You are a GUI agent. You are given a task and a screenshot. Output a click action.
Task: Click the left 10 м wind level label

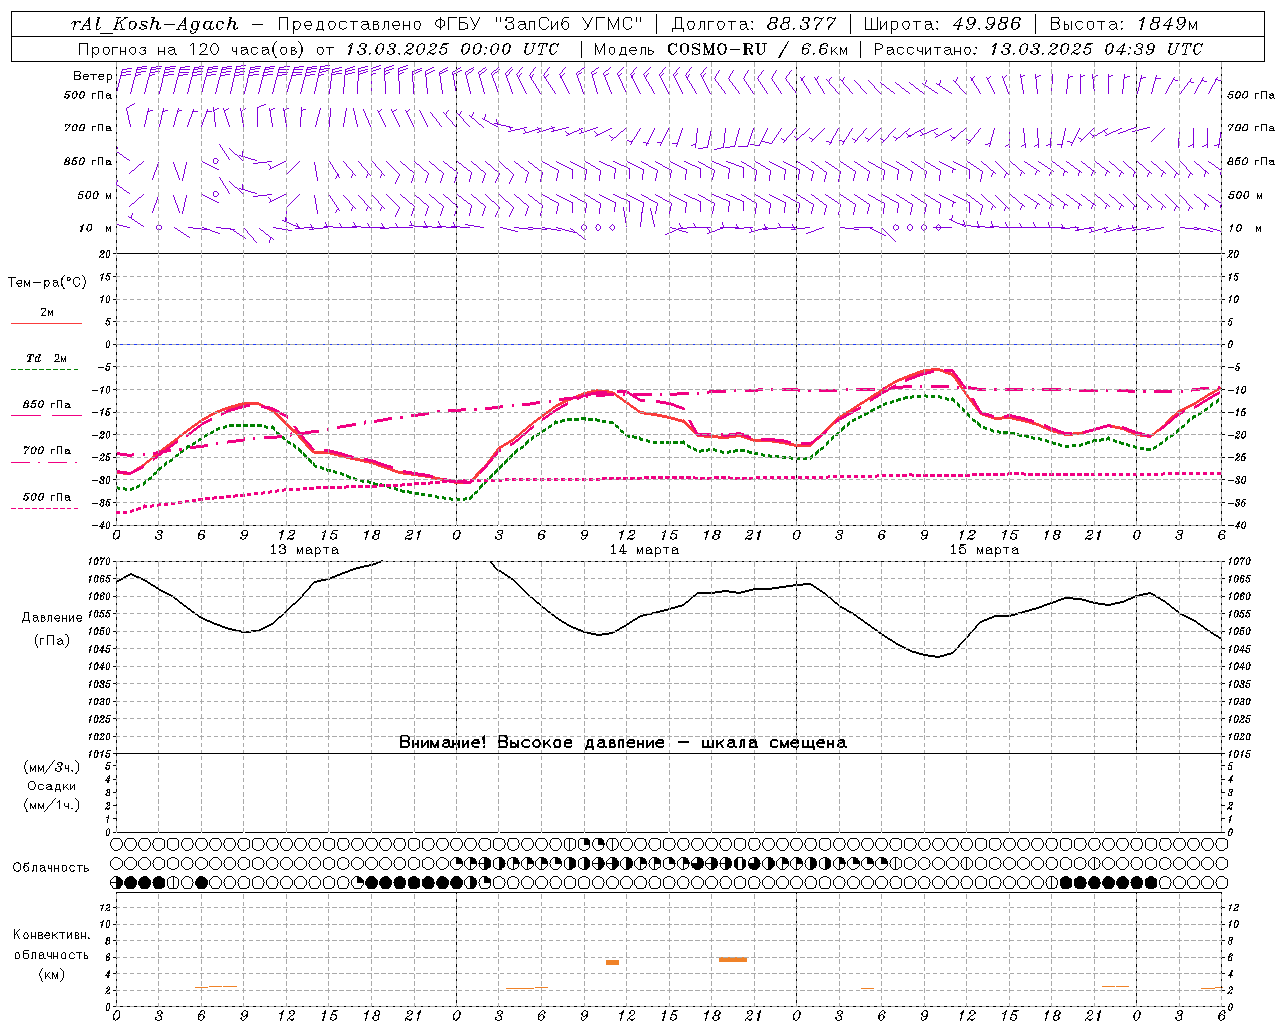click(x=96, y=228)
